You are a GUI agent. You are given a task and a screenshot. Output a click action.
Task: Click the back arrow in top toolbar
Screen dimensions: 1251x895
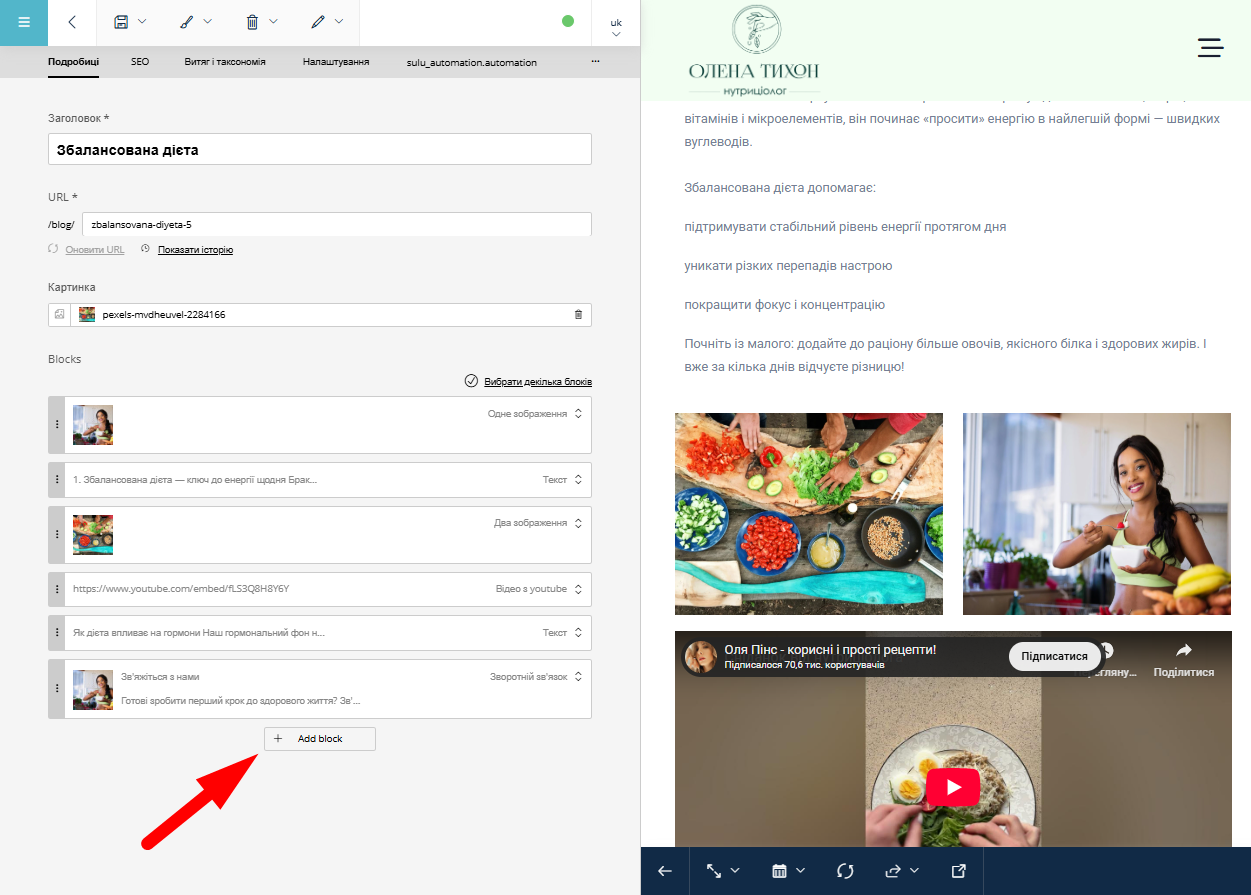click(72, 22)
